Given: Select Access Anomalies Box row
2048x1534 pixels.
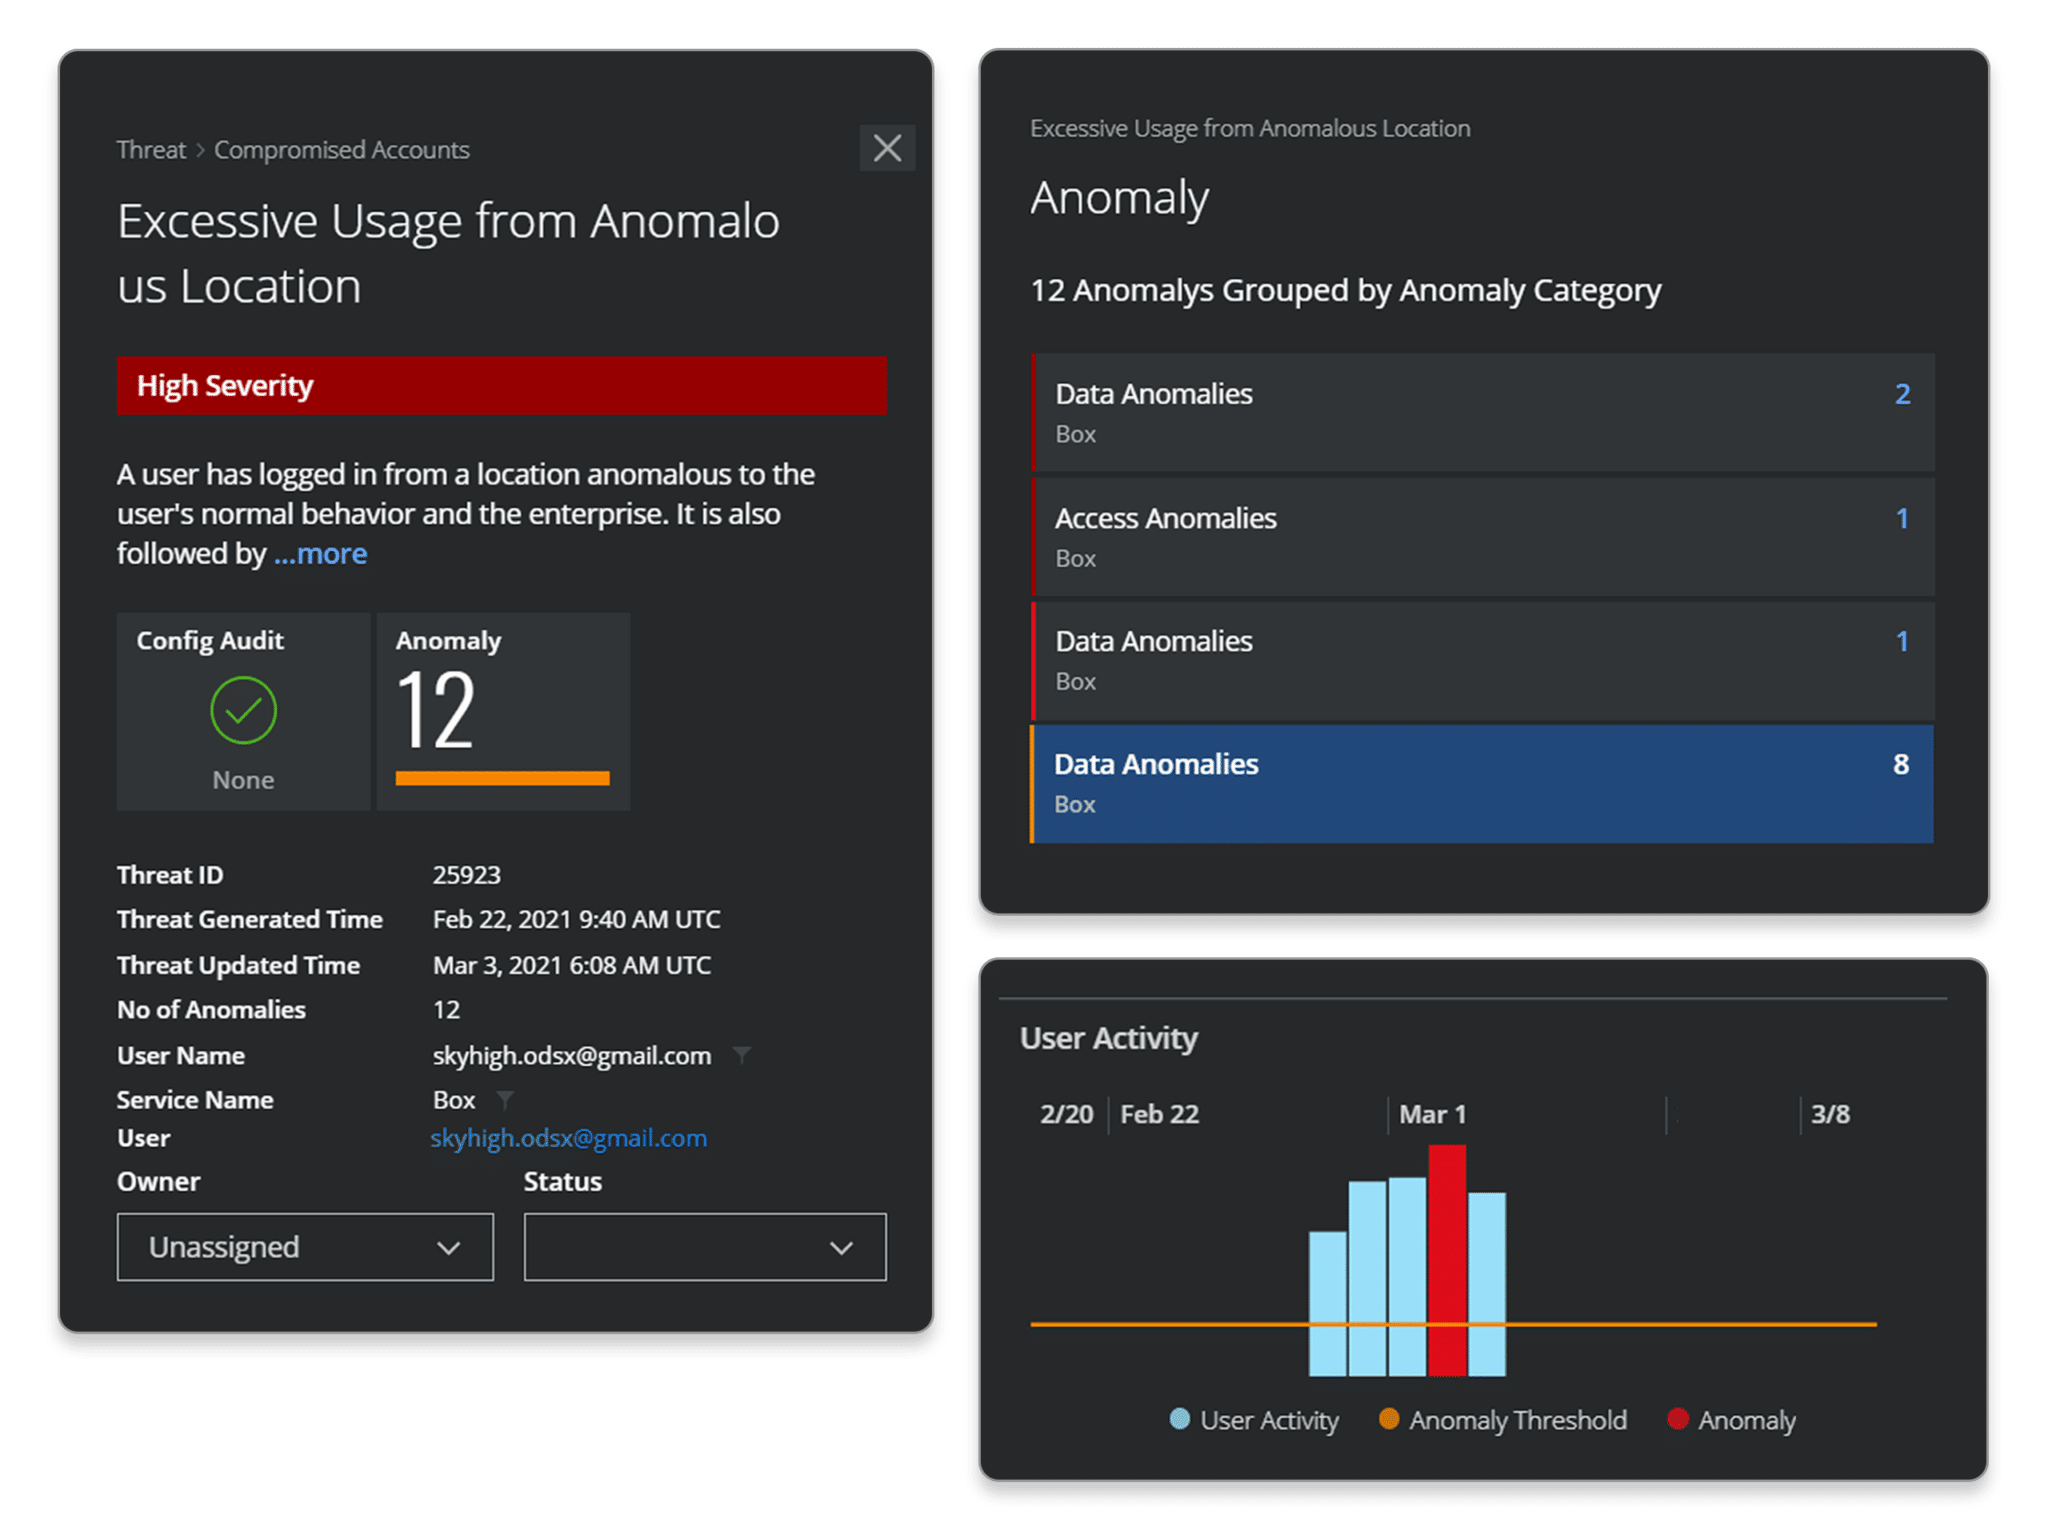Looking at the screenshot, I should [x=1482, y=537].
